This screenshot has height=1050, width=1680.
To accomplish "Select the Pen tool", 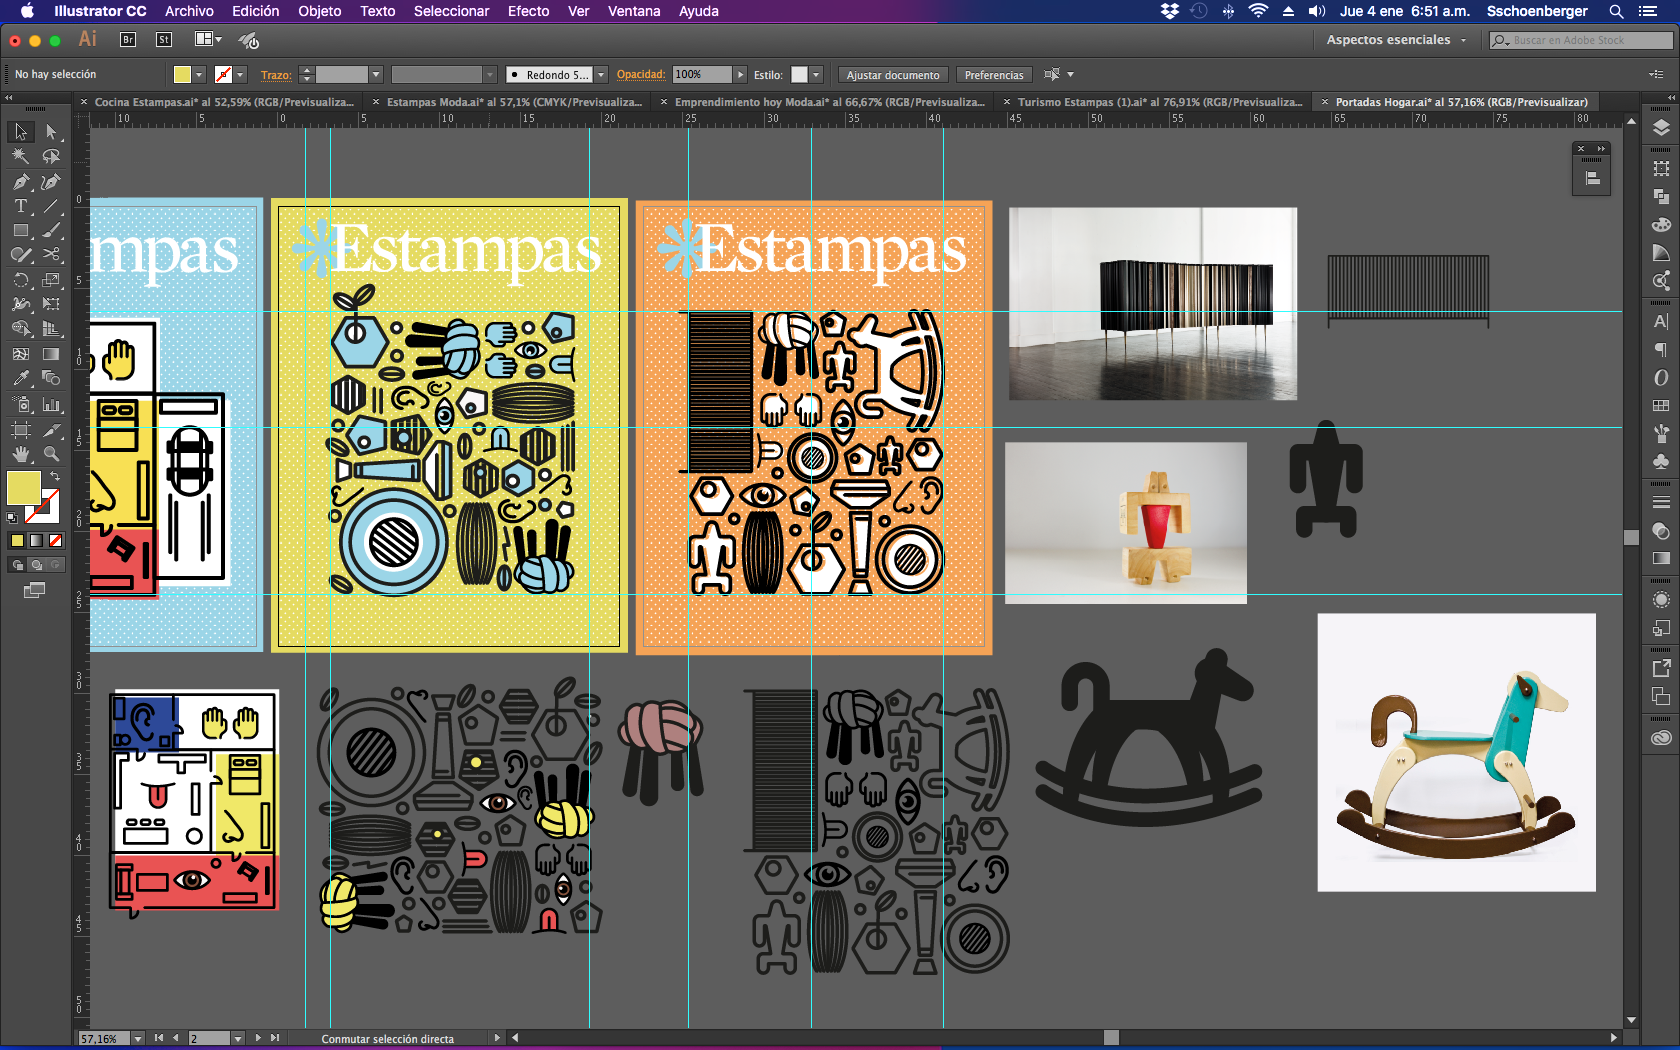I will pos(20,181).
